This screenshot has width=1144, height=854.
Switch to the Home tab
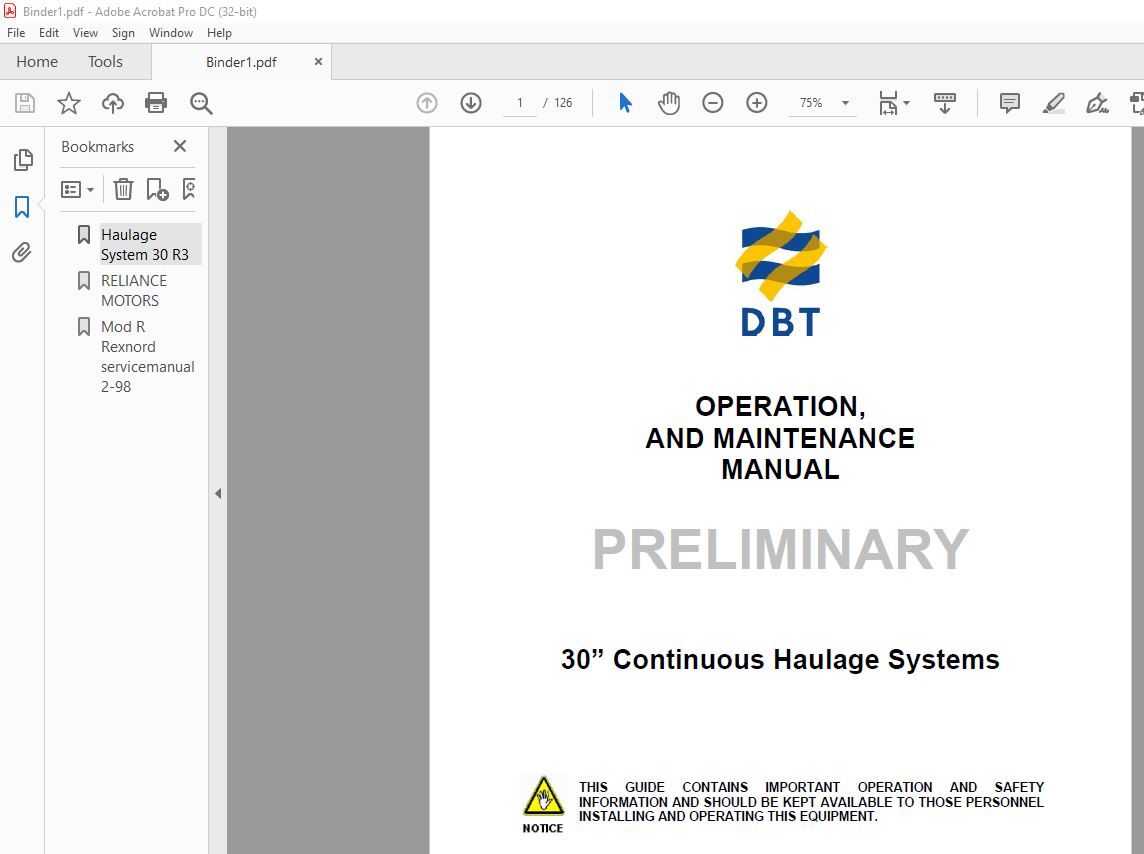coord(37,62)
